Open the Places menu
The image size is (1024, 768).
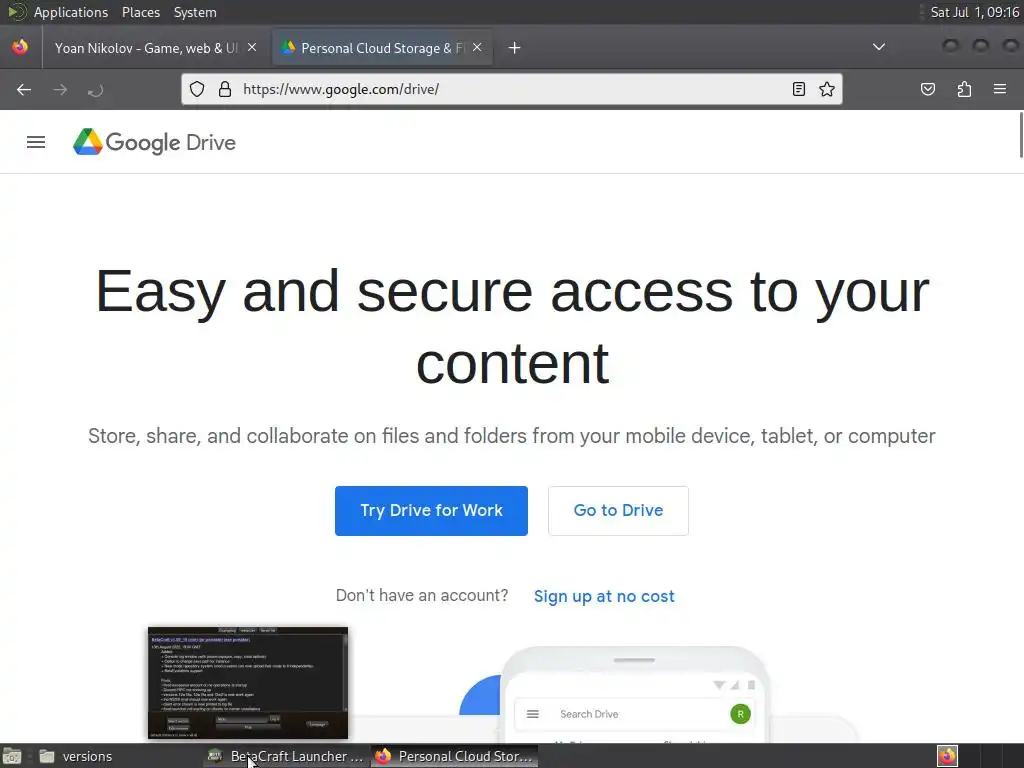[140, 12]
